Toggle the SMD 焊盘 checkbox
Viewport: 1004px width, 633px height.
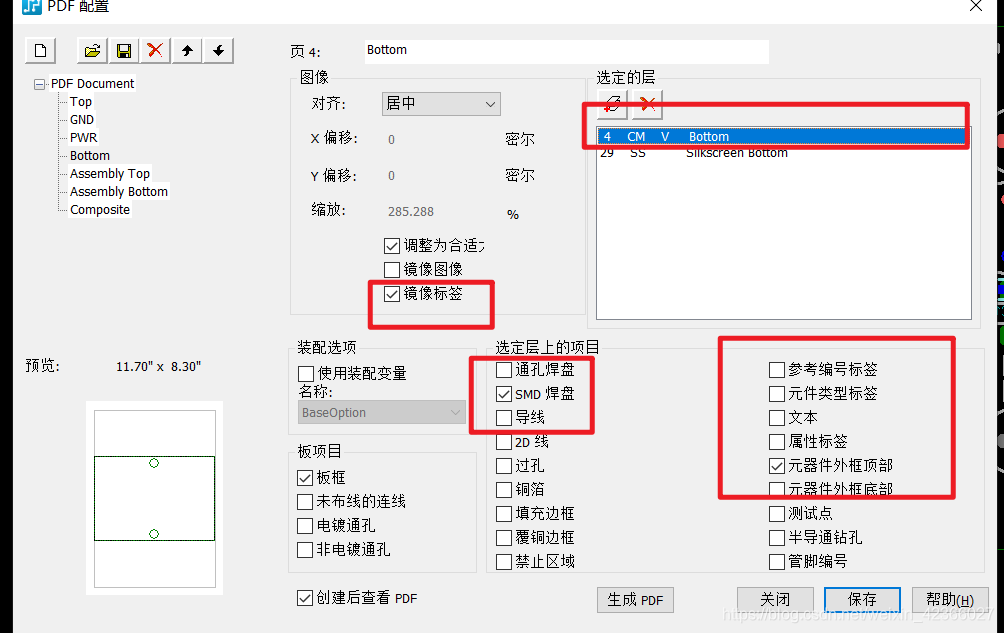point(505,394)
